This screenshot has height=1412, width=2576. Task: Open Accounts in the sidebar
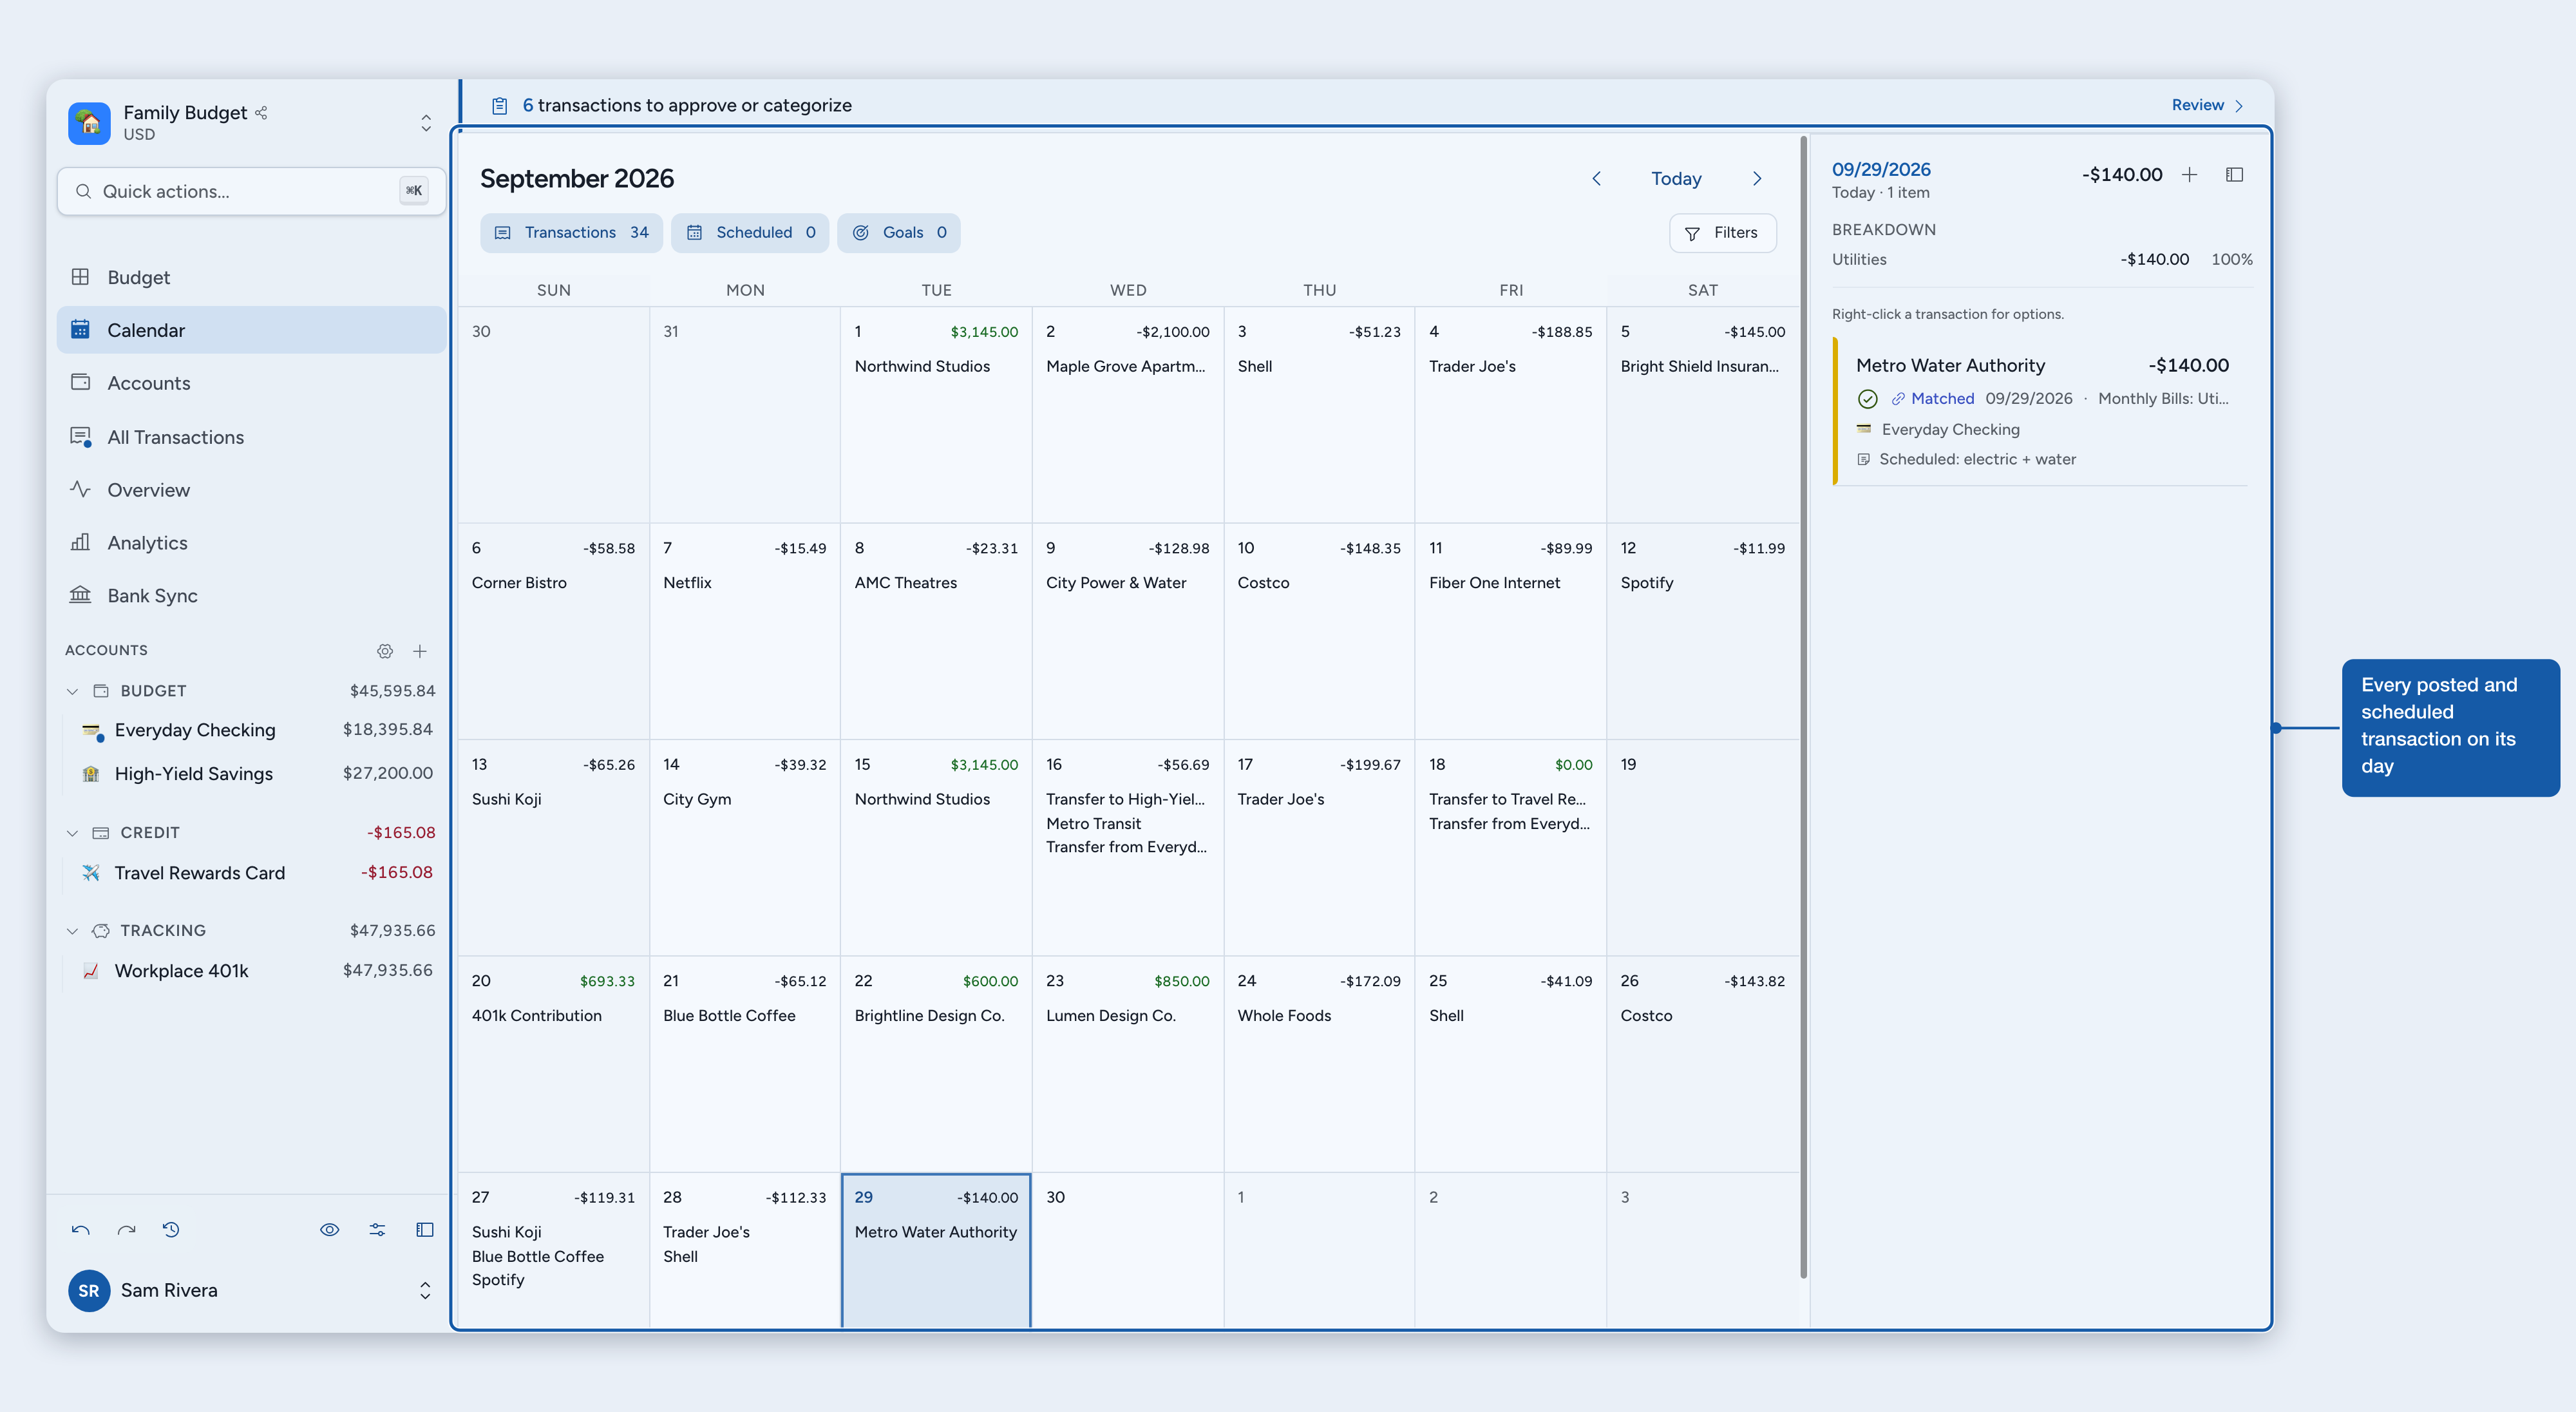click(x=252, y=383)
